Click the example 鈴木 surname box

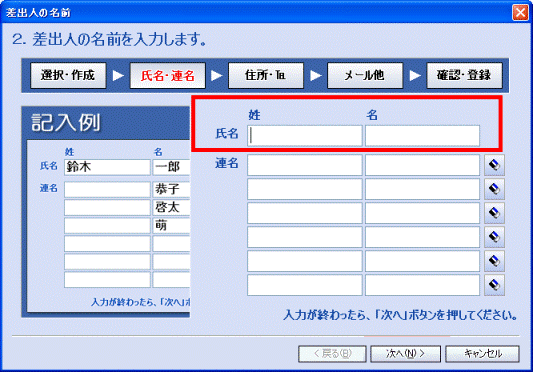click(107, 167)
